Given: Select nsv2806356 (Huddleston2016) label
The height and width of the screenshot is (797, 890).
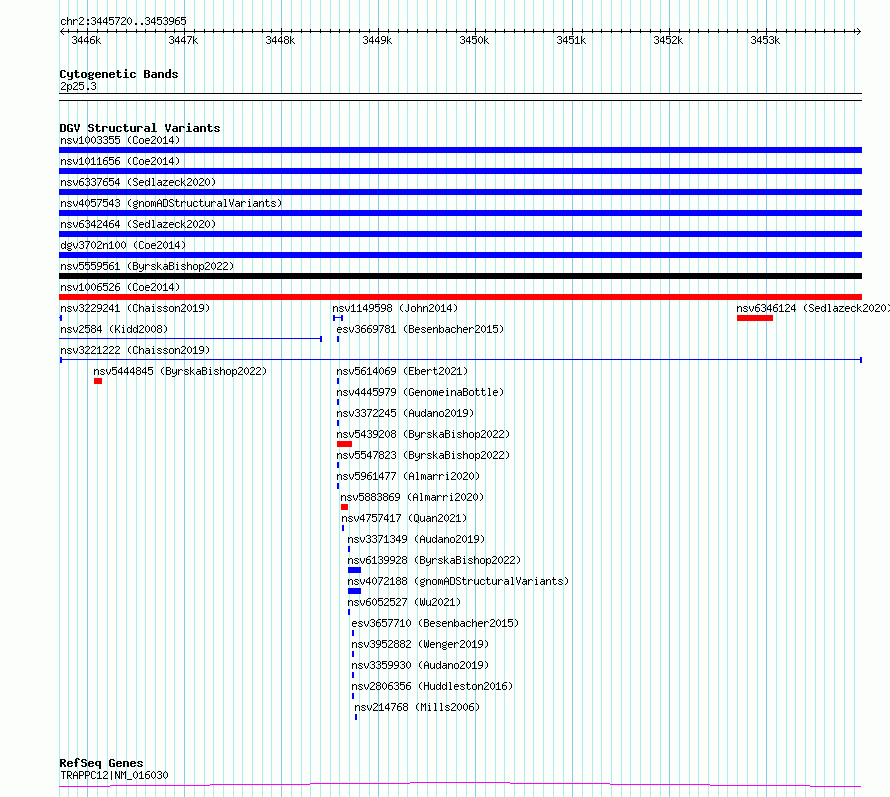Looking at the screenshot, I should [433, 686].
